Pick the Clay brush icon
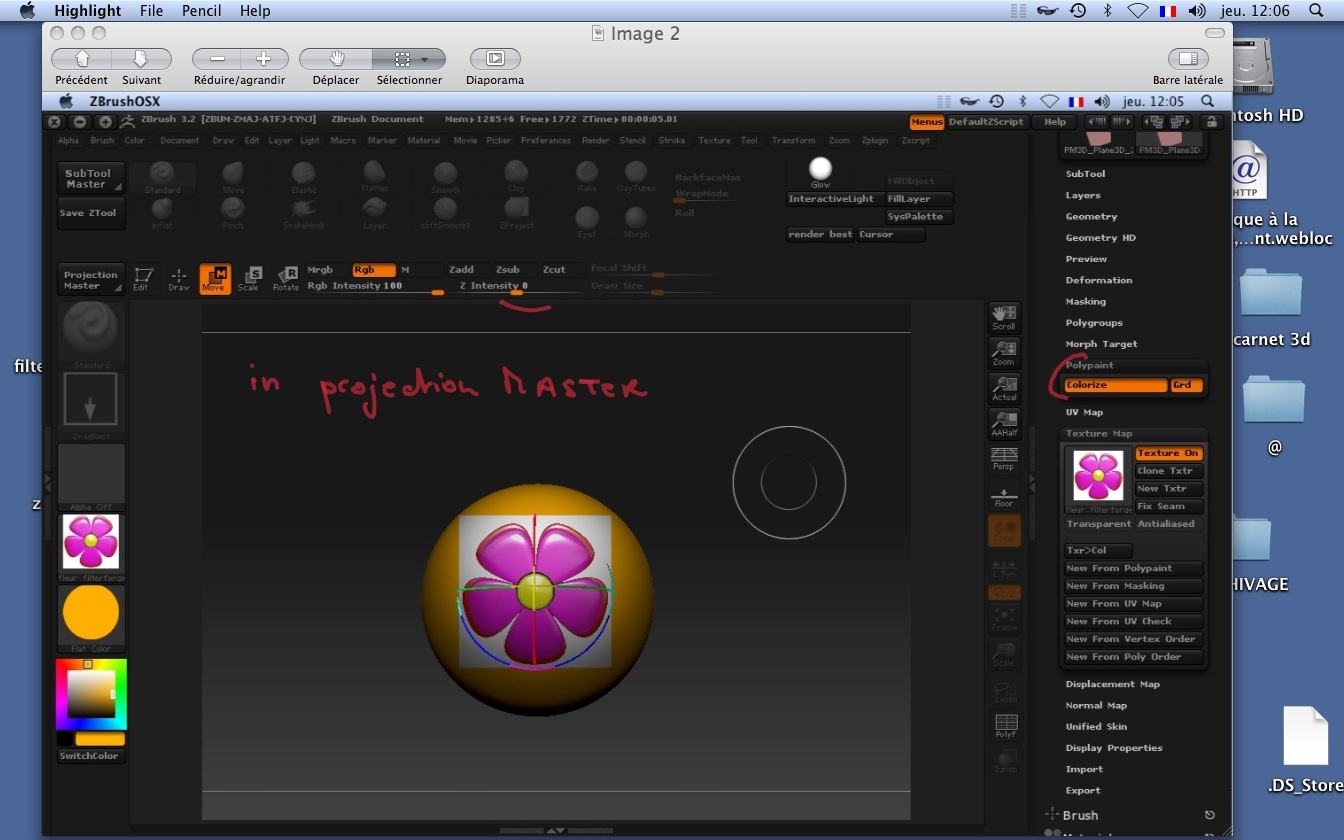Screen dimensions: 1344x840 [516, 176]
